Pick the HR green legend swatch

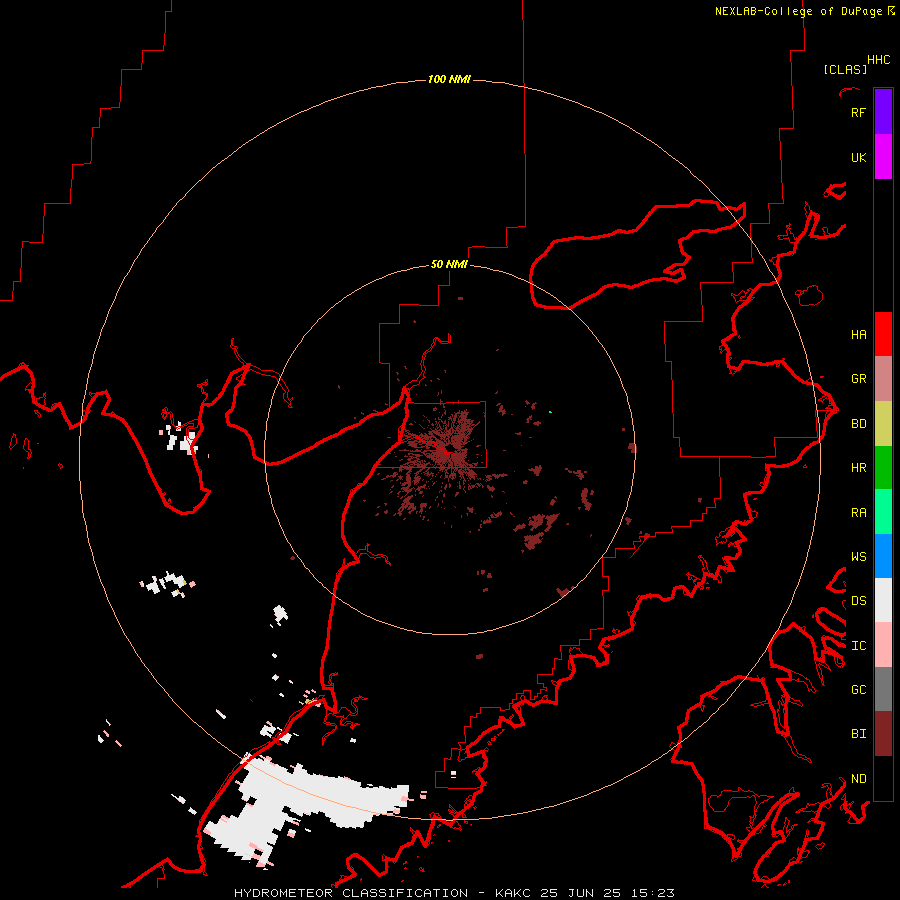pos(883,468)
